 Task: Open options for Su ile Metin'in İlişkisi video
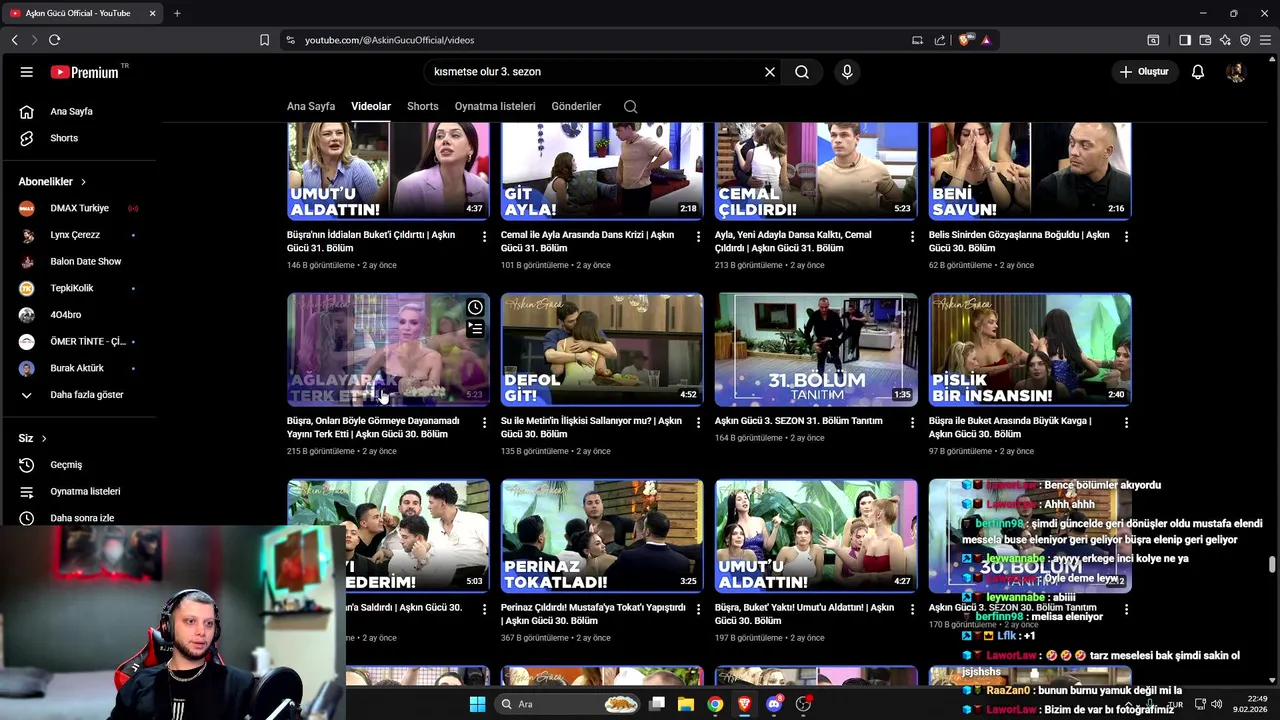tap(698, 423)
